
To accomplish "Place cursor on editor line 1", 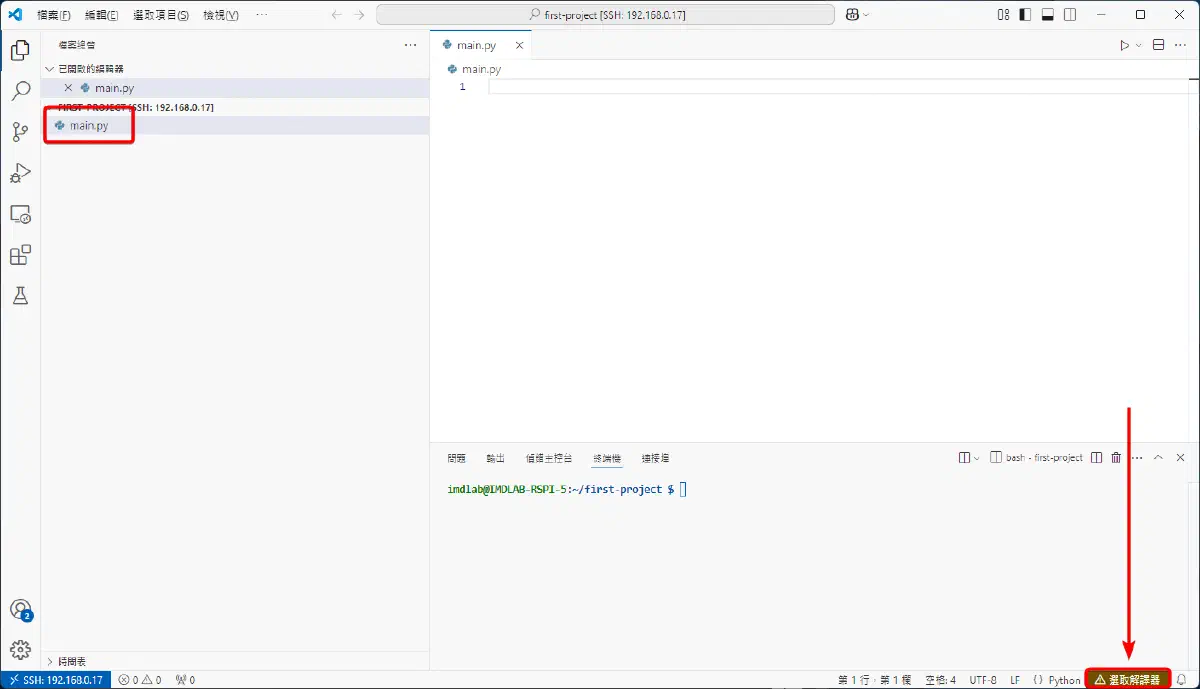I will point(840,87).
